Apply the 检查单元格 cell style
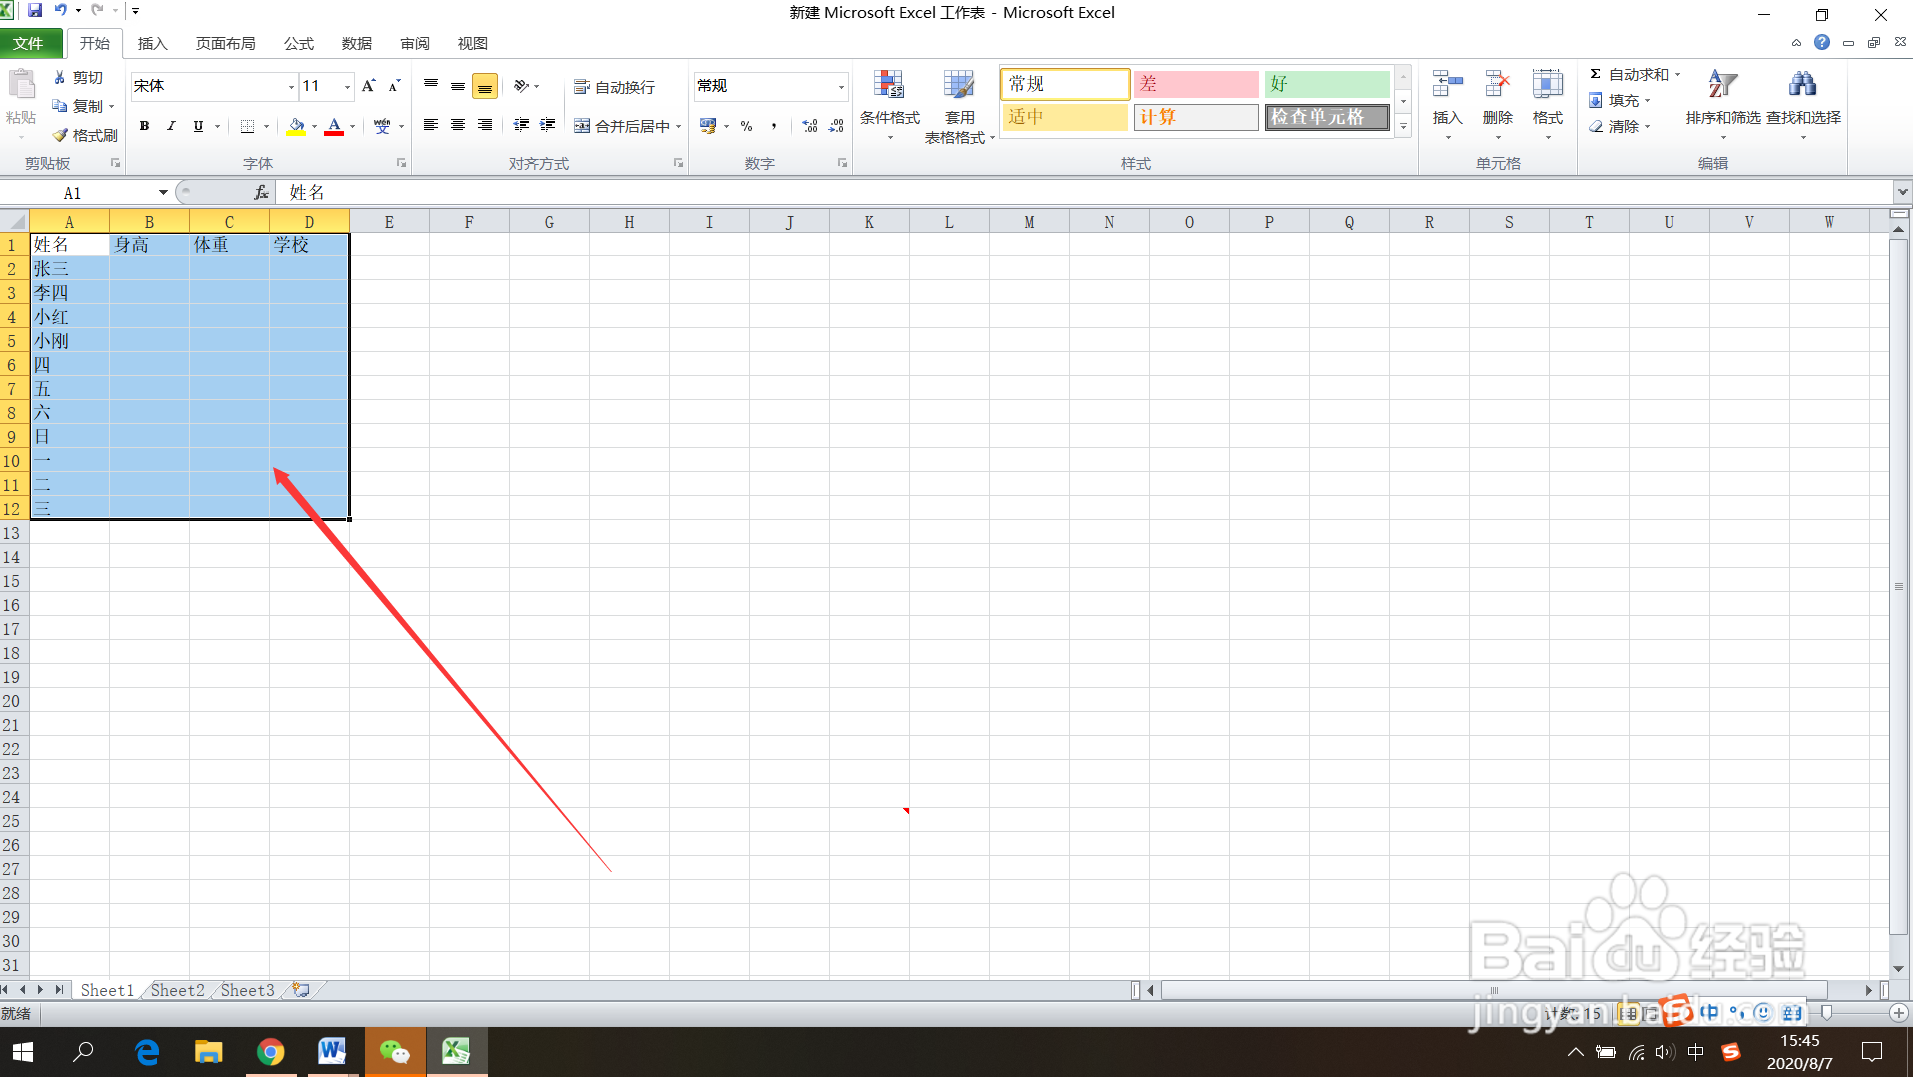 tap(1326, 117)
